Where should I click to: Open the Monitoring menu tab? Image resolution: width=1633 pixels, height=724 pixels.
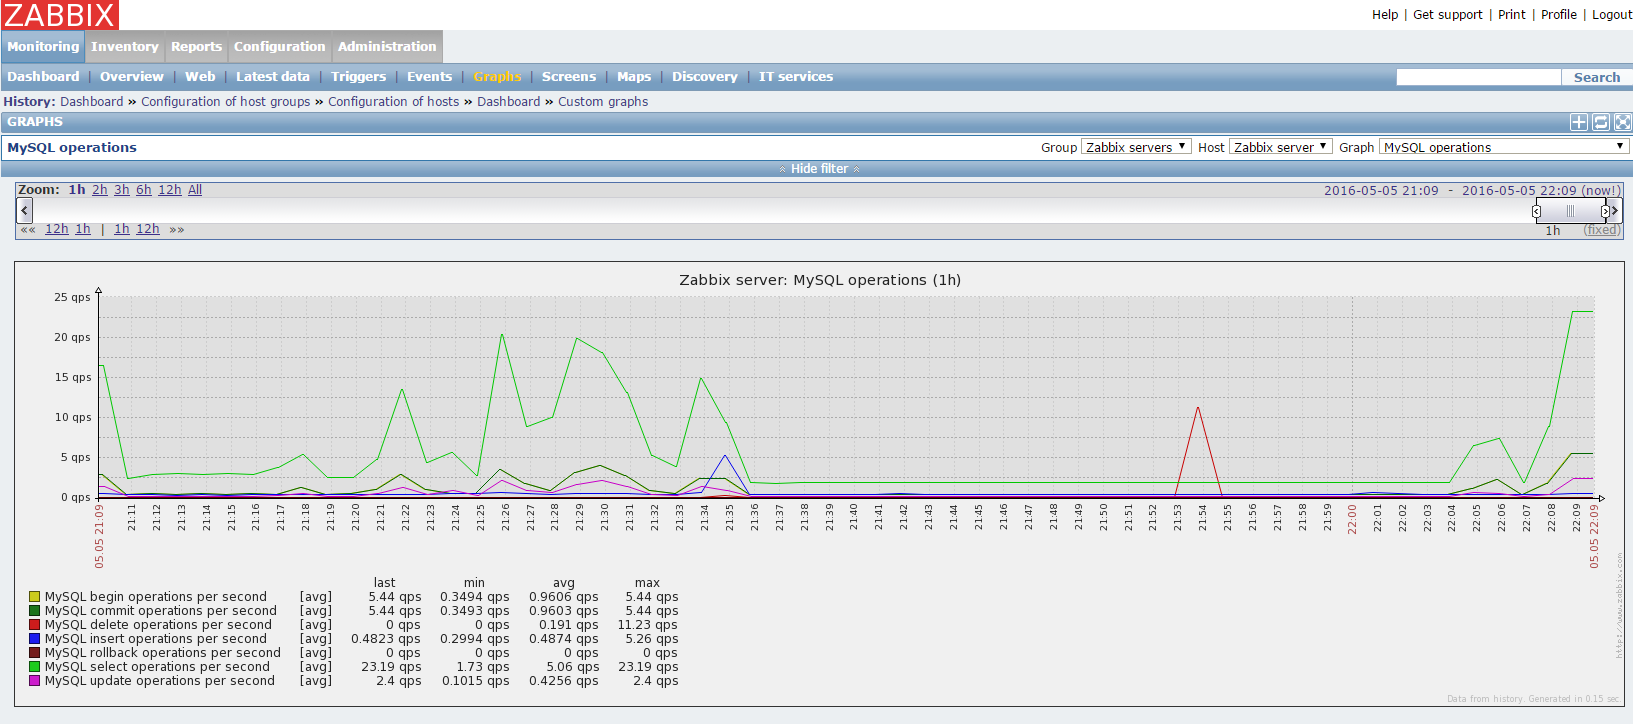tap(43, 46)
